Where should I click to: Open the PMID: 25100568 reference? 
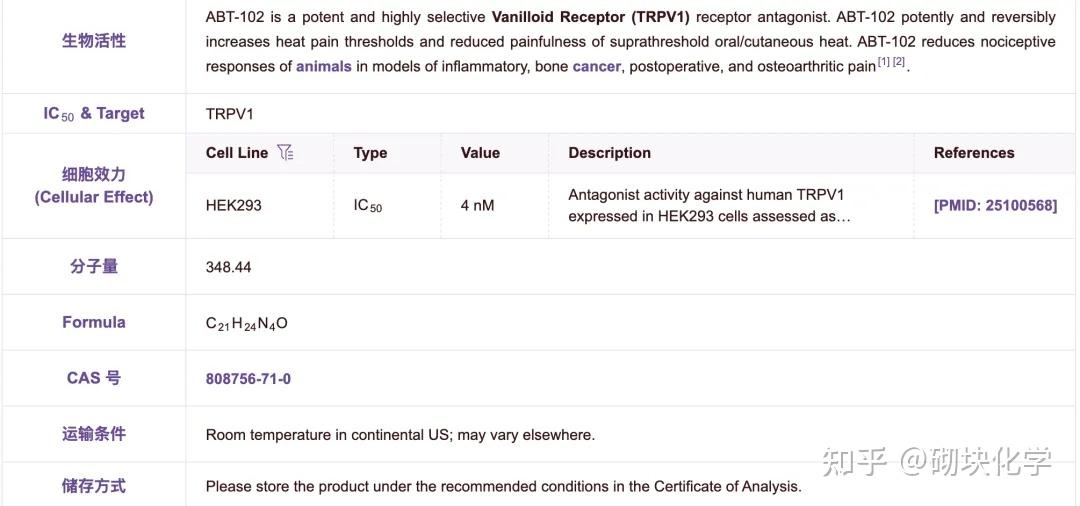tap(995, 206)
